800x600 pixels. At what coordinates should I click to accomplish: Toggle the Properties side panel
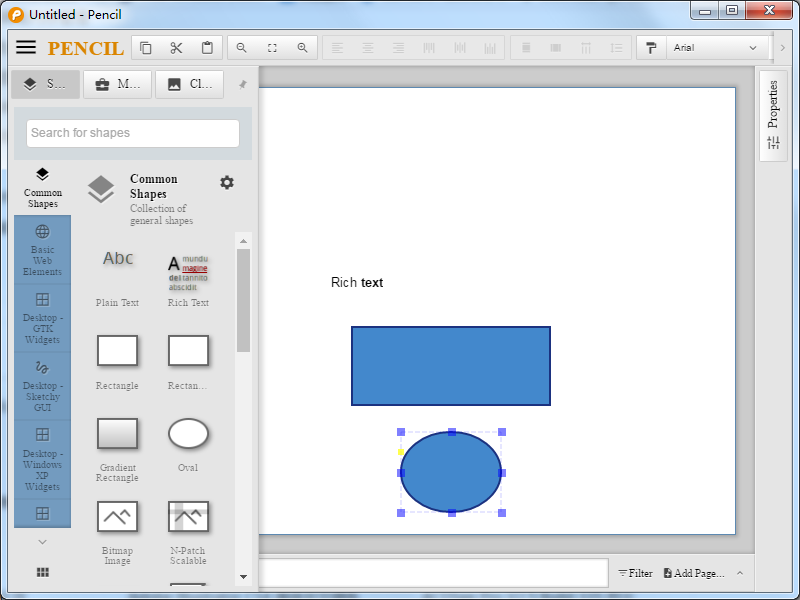point(773,116)
